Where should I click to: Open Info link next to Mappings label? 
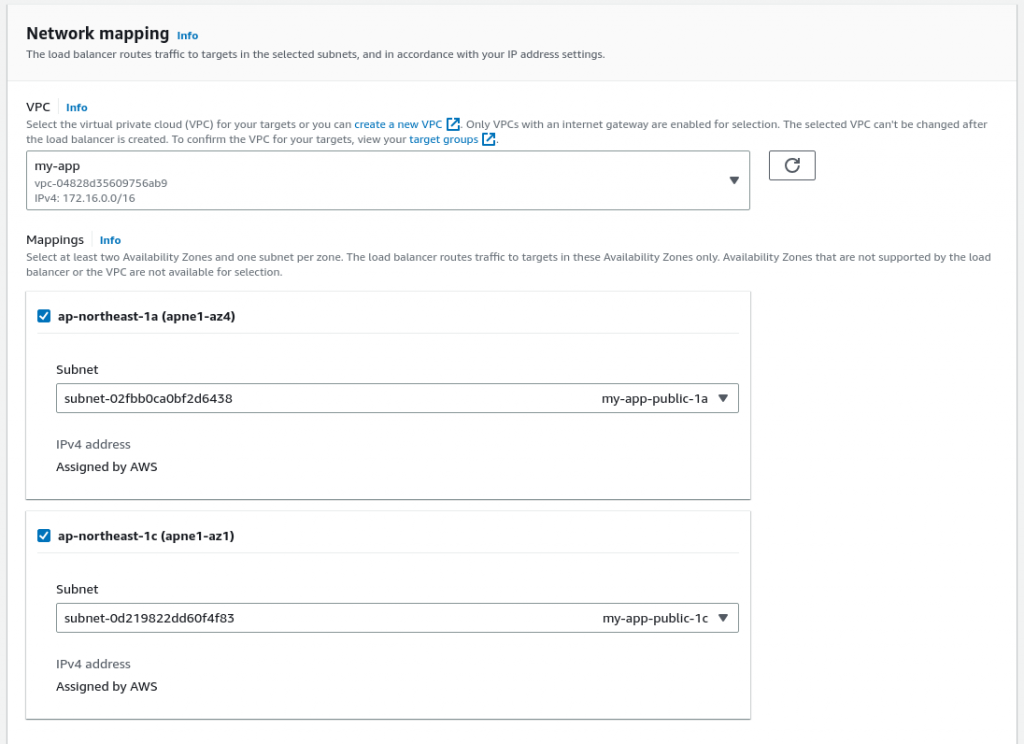pos(110,241)
